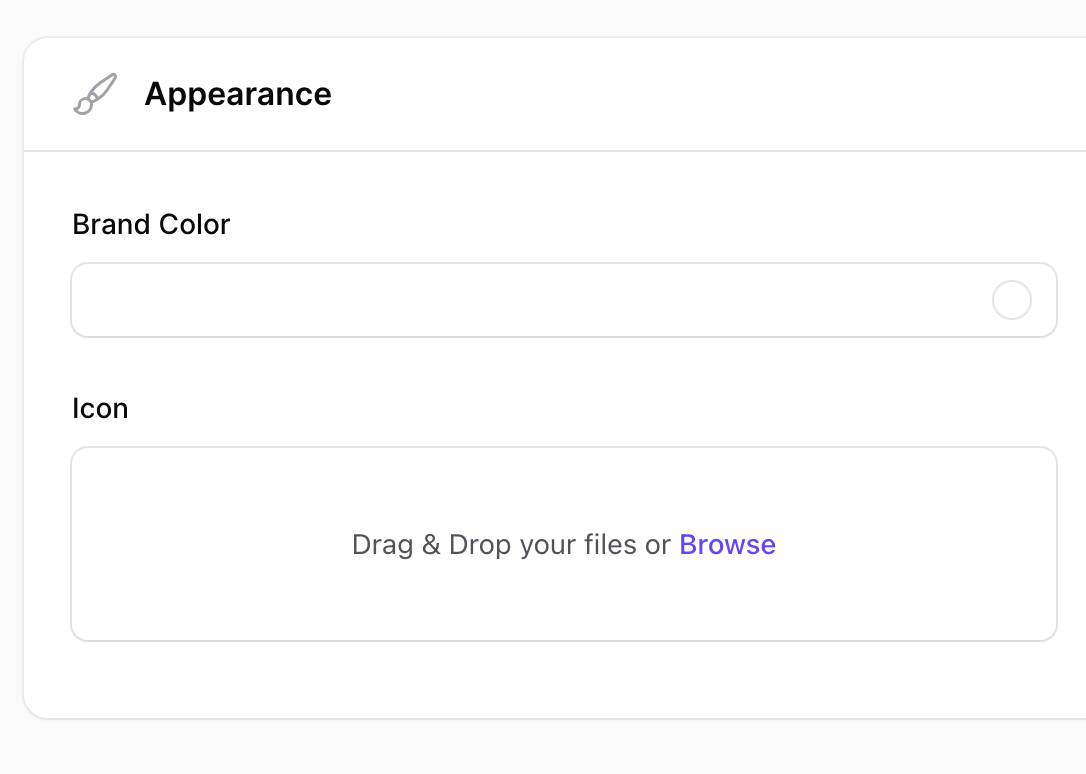This screenshot has width=1086, height=774.
Task: Click the Brand Color label
Action: coord(151,224)
